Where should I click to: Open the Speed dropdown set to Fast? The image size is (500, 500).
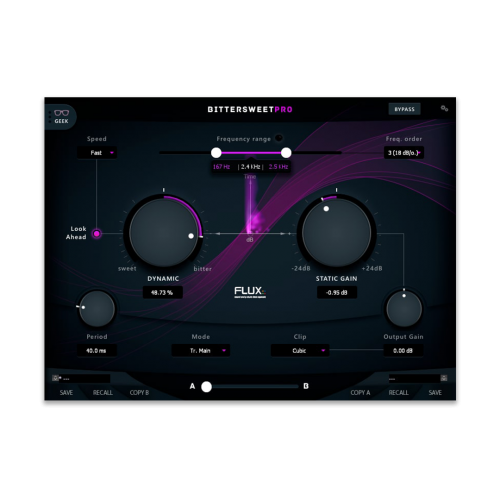[97, 153]
